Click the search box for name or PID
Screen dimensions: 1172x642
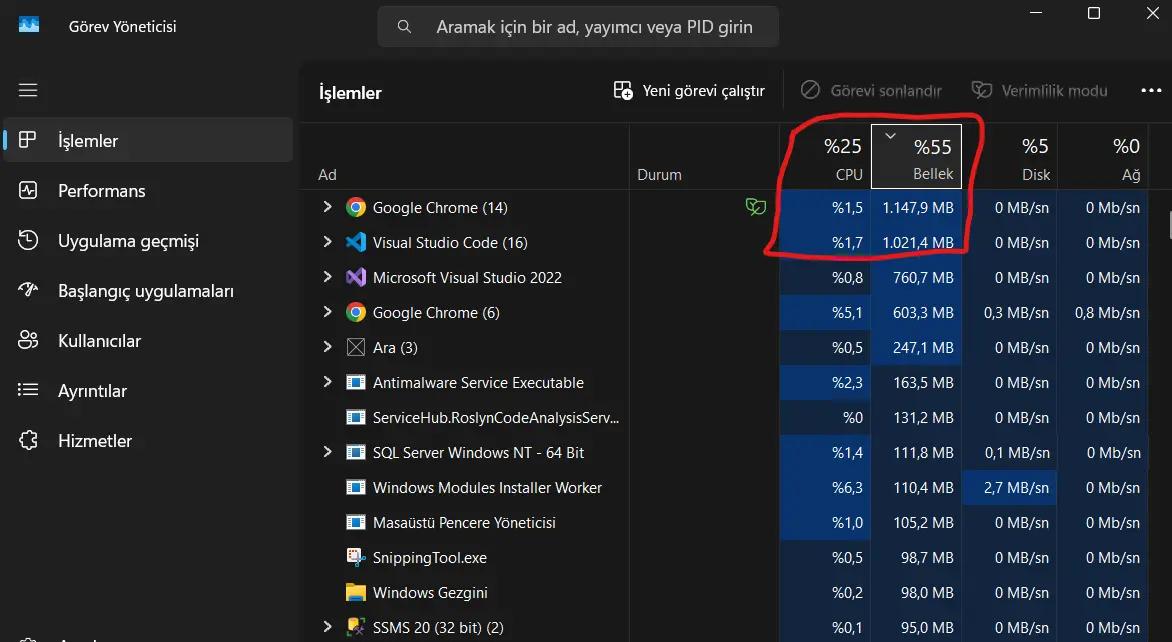tap(578, 27)
